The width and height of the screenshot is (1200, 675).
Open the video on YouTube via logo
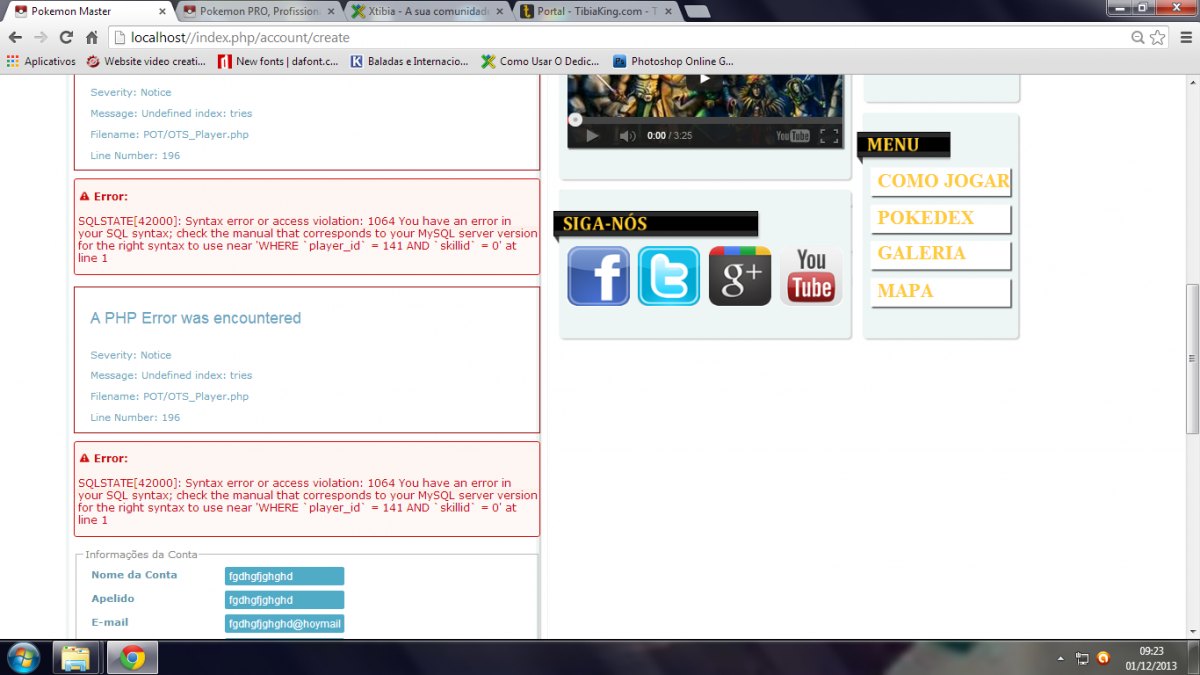tap(793, 135)
